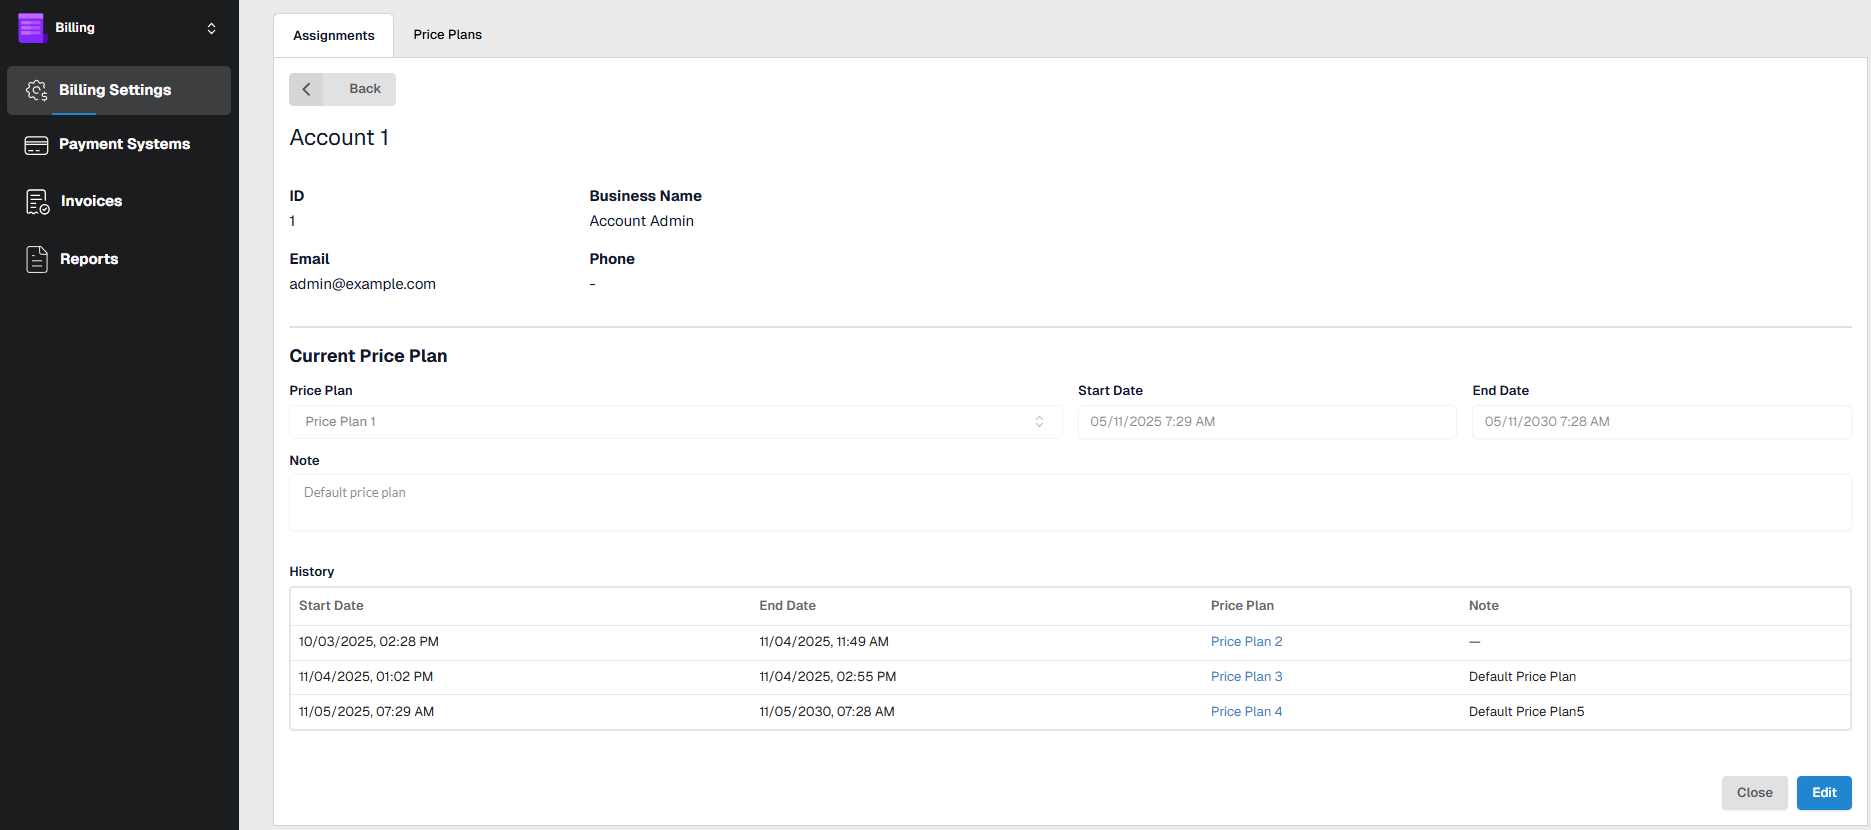
Task: Switch to the Price Plans tab
Action: click(x=447, y=35)
